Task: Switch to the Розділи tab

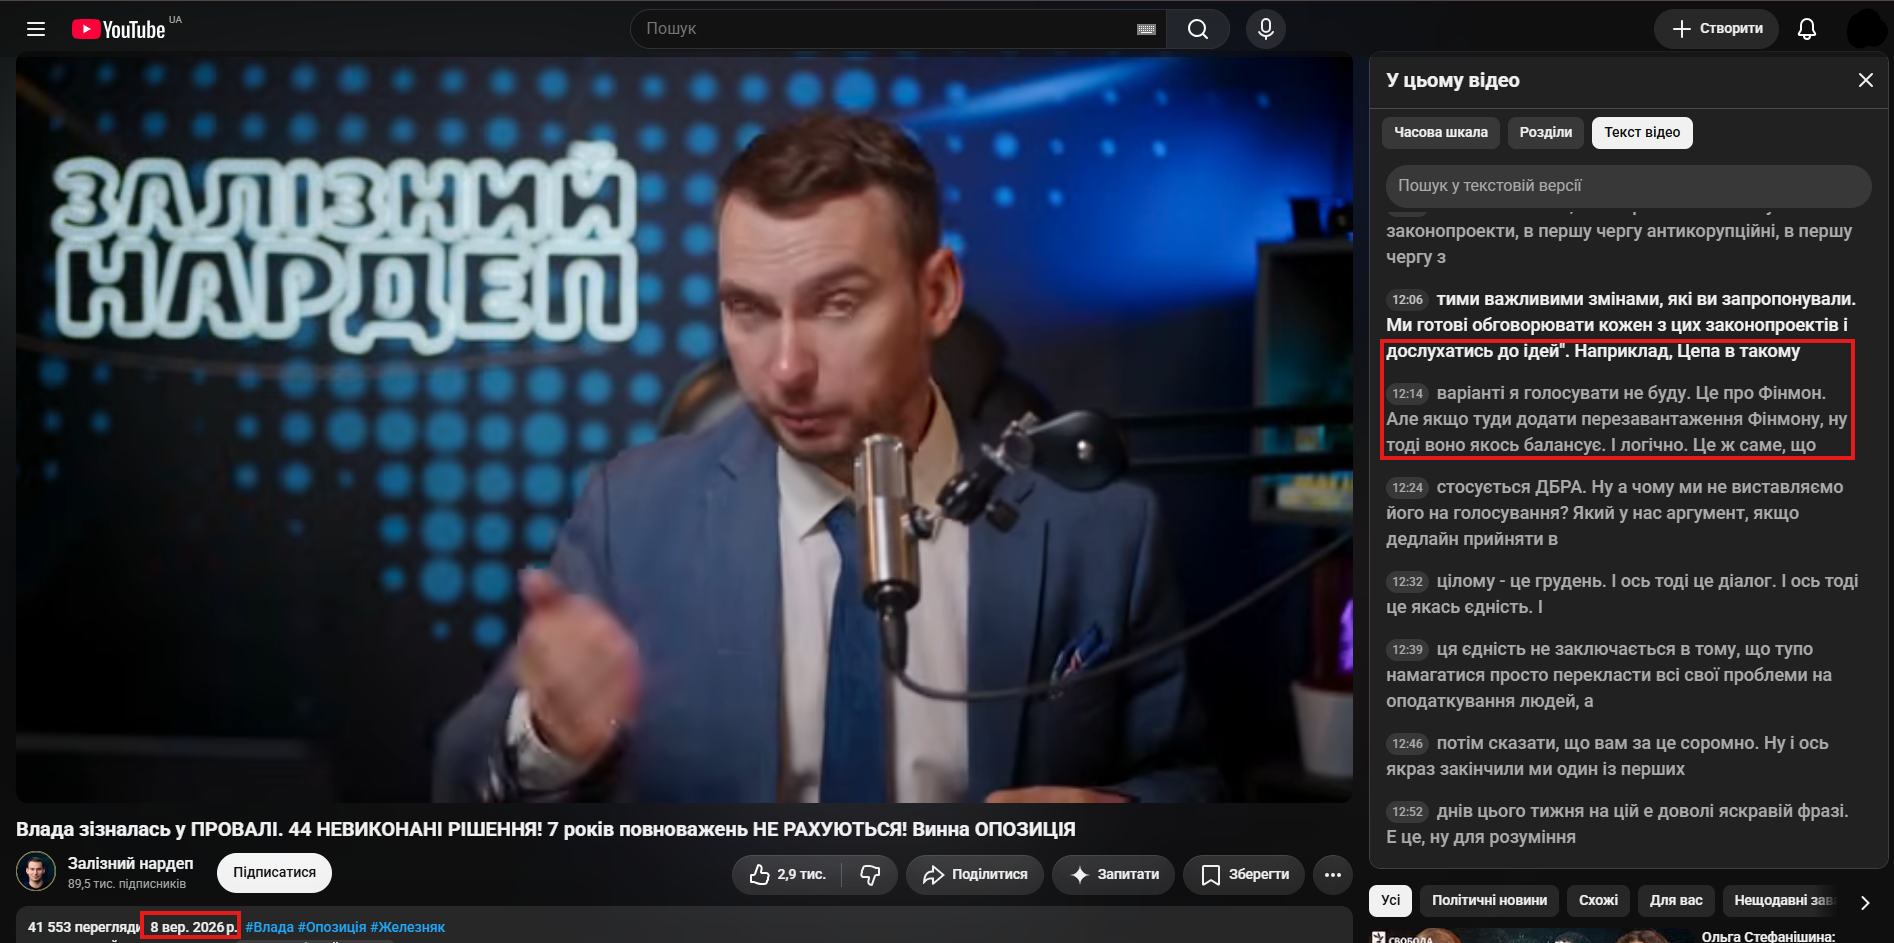Action: pyautogui.click(x=1546, y=132)
